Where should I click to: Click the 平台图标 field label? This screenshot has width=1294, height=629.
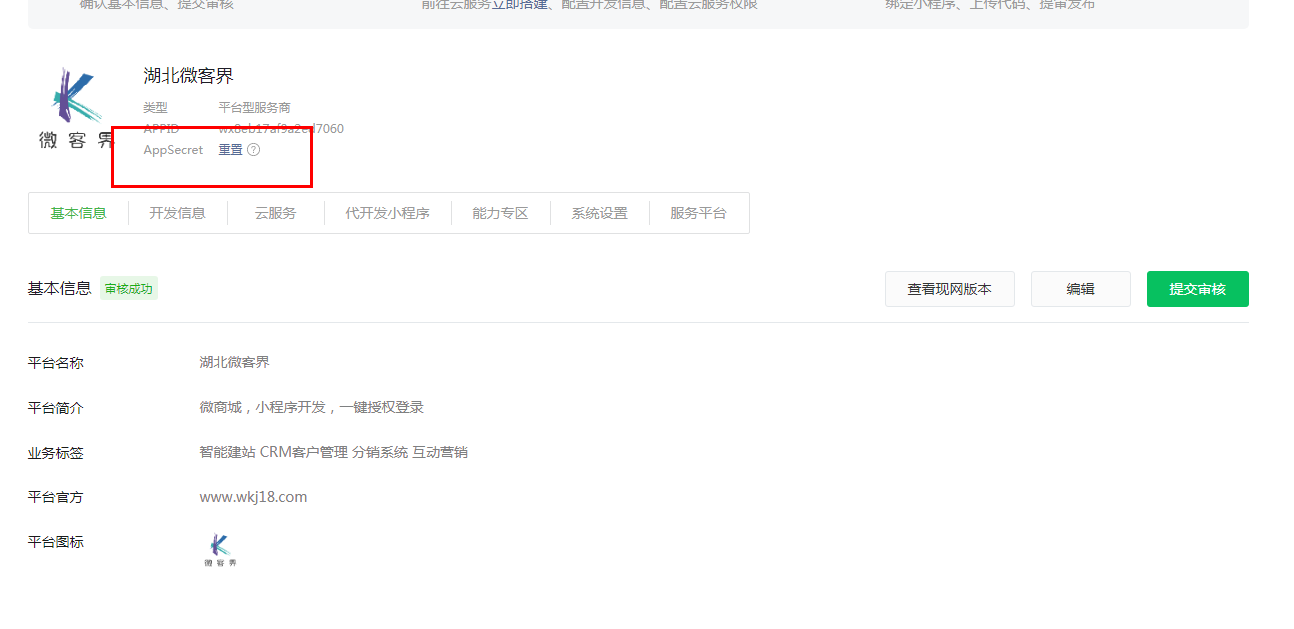pyautogui.click(x=56, y=542)
